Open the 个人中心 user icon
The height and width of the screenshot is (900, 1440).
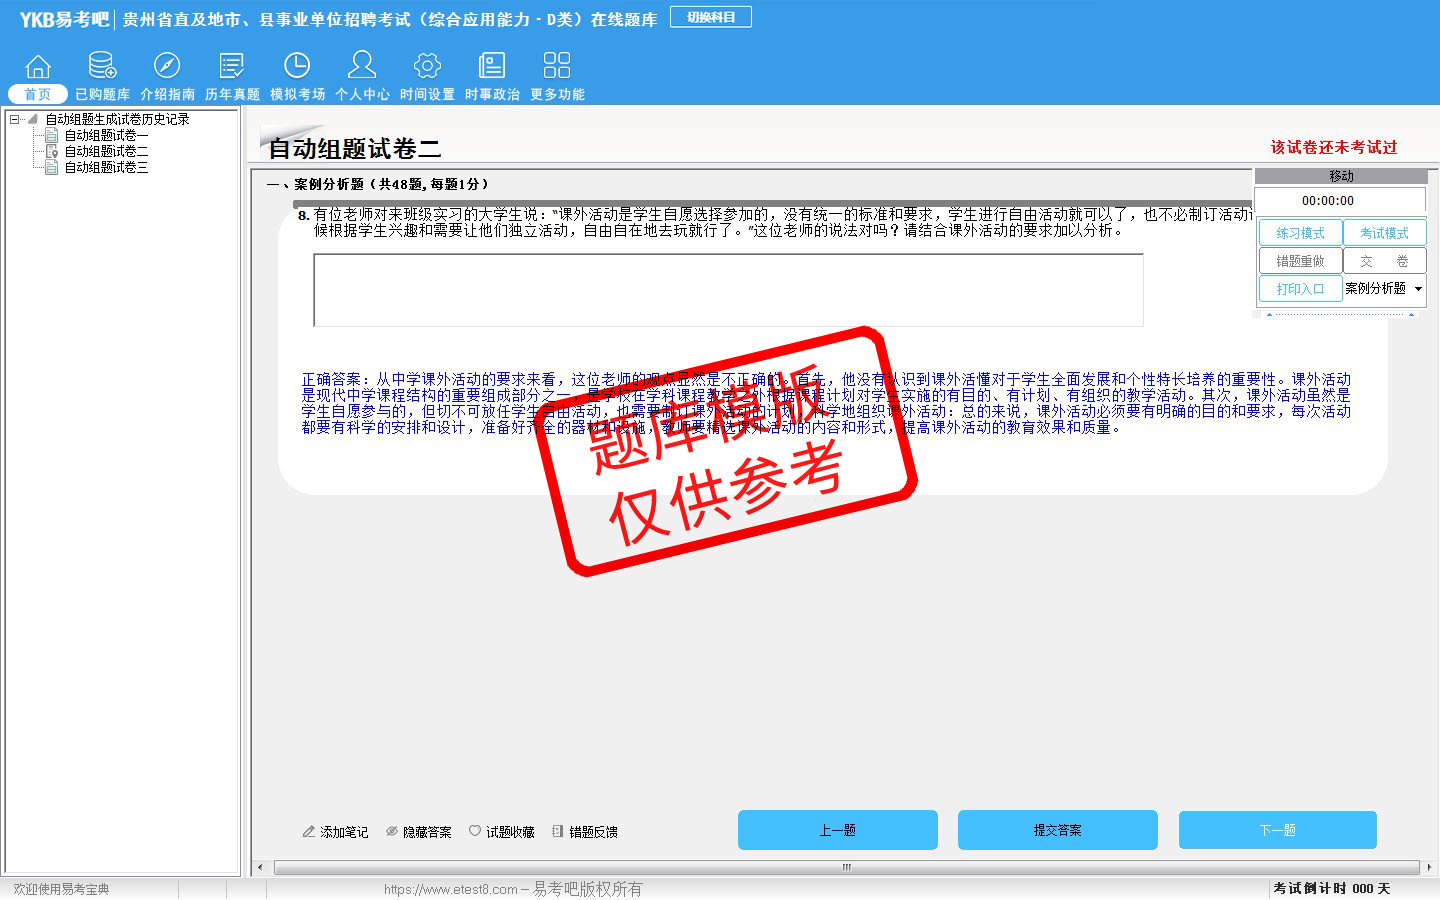[362, 67]
